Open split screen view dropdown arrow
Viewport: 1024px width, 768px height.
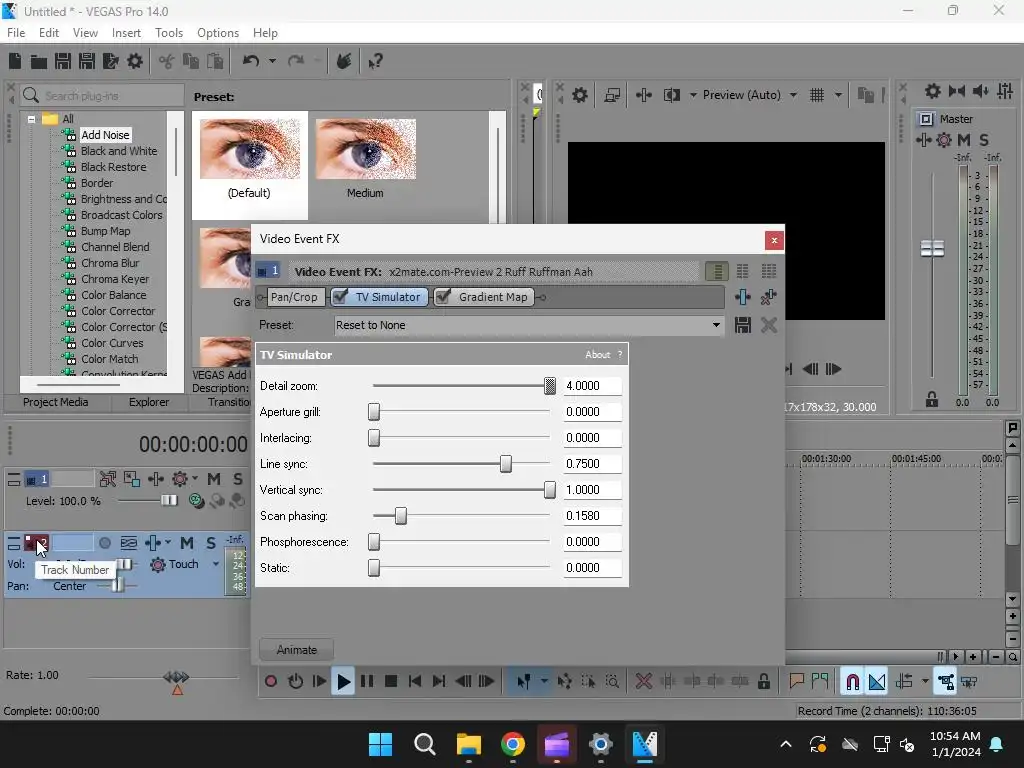693,95
